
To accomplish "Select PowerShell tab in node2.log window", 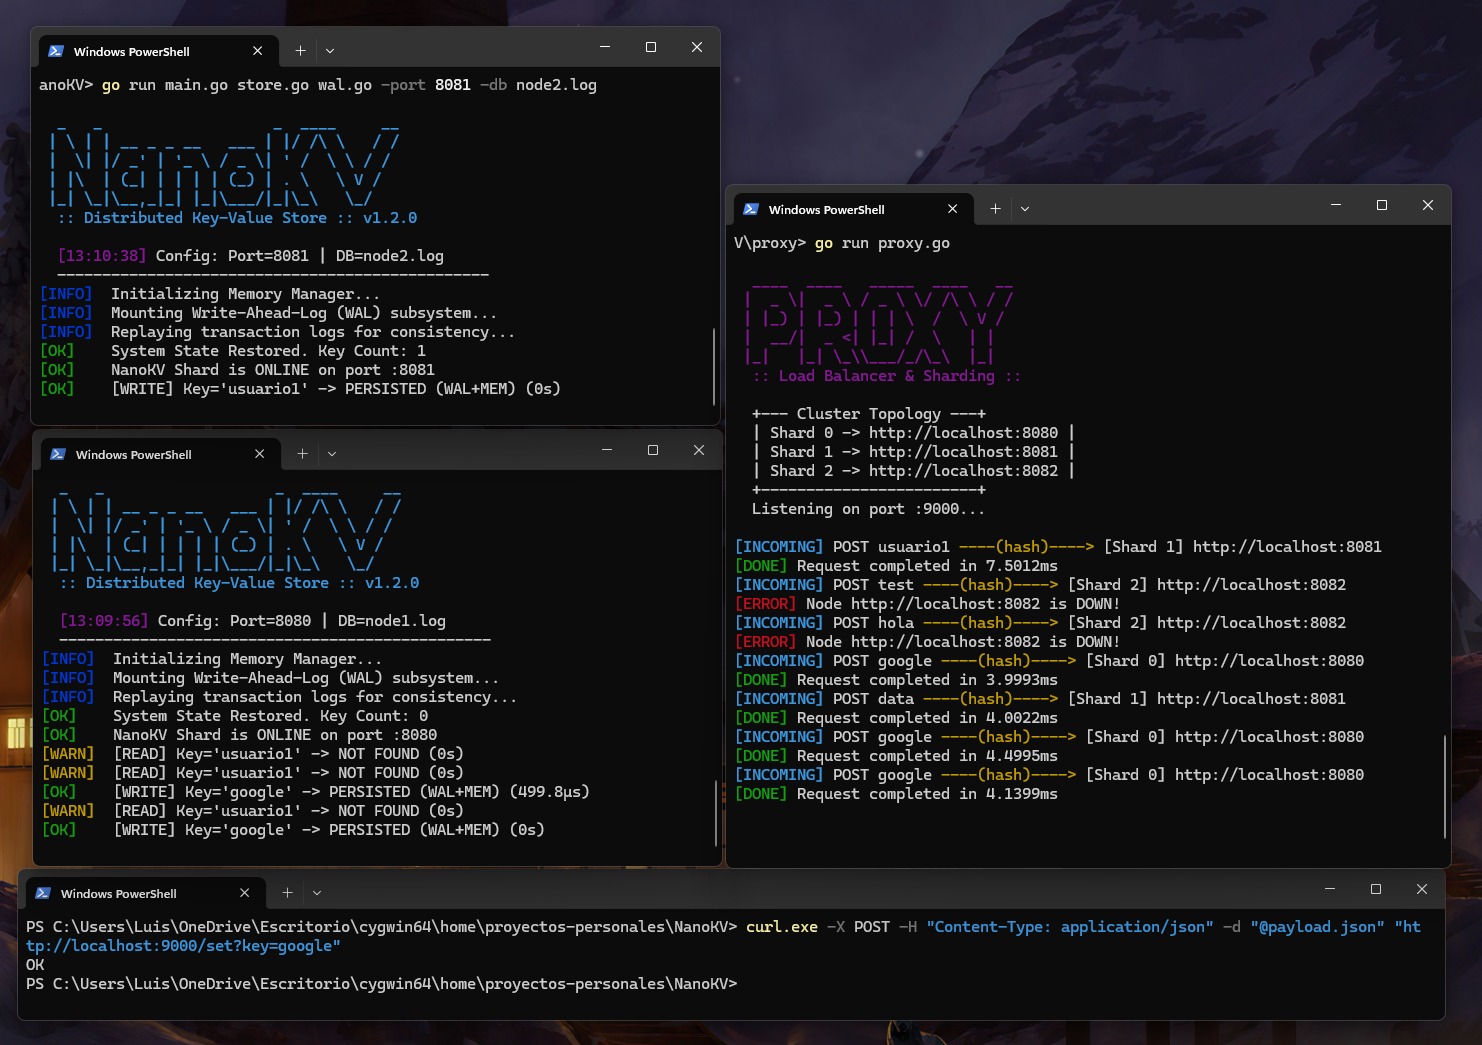I will coord(157,51).
